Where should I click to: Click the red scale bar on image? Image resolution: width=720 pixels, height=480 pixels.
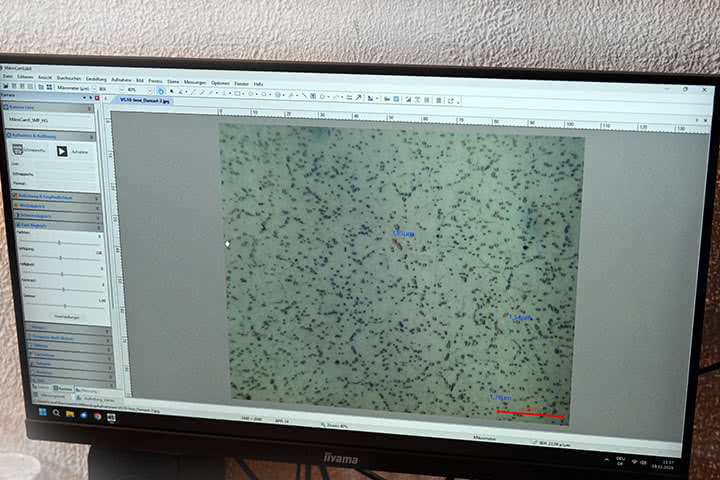click(x=530, y=413)
